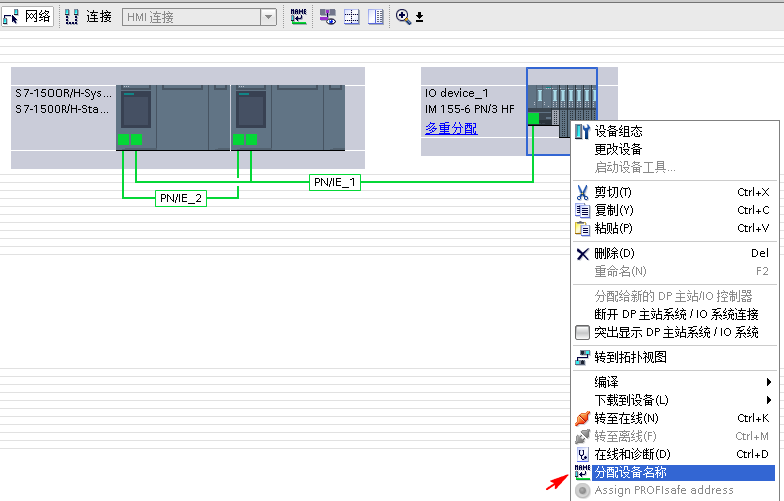Click the Network (网络) toolbar button
The width and height of the screenshot is (784, 501).
pos(28,16)
